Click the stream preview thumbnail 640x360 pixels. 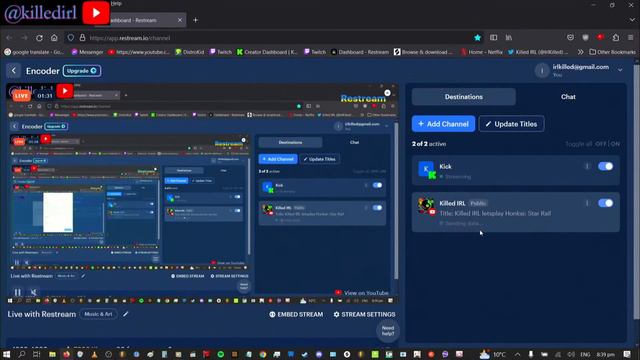point(202,194)
